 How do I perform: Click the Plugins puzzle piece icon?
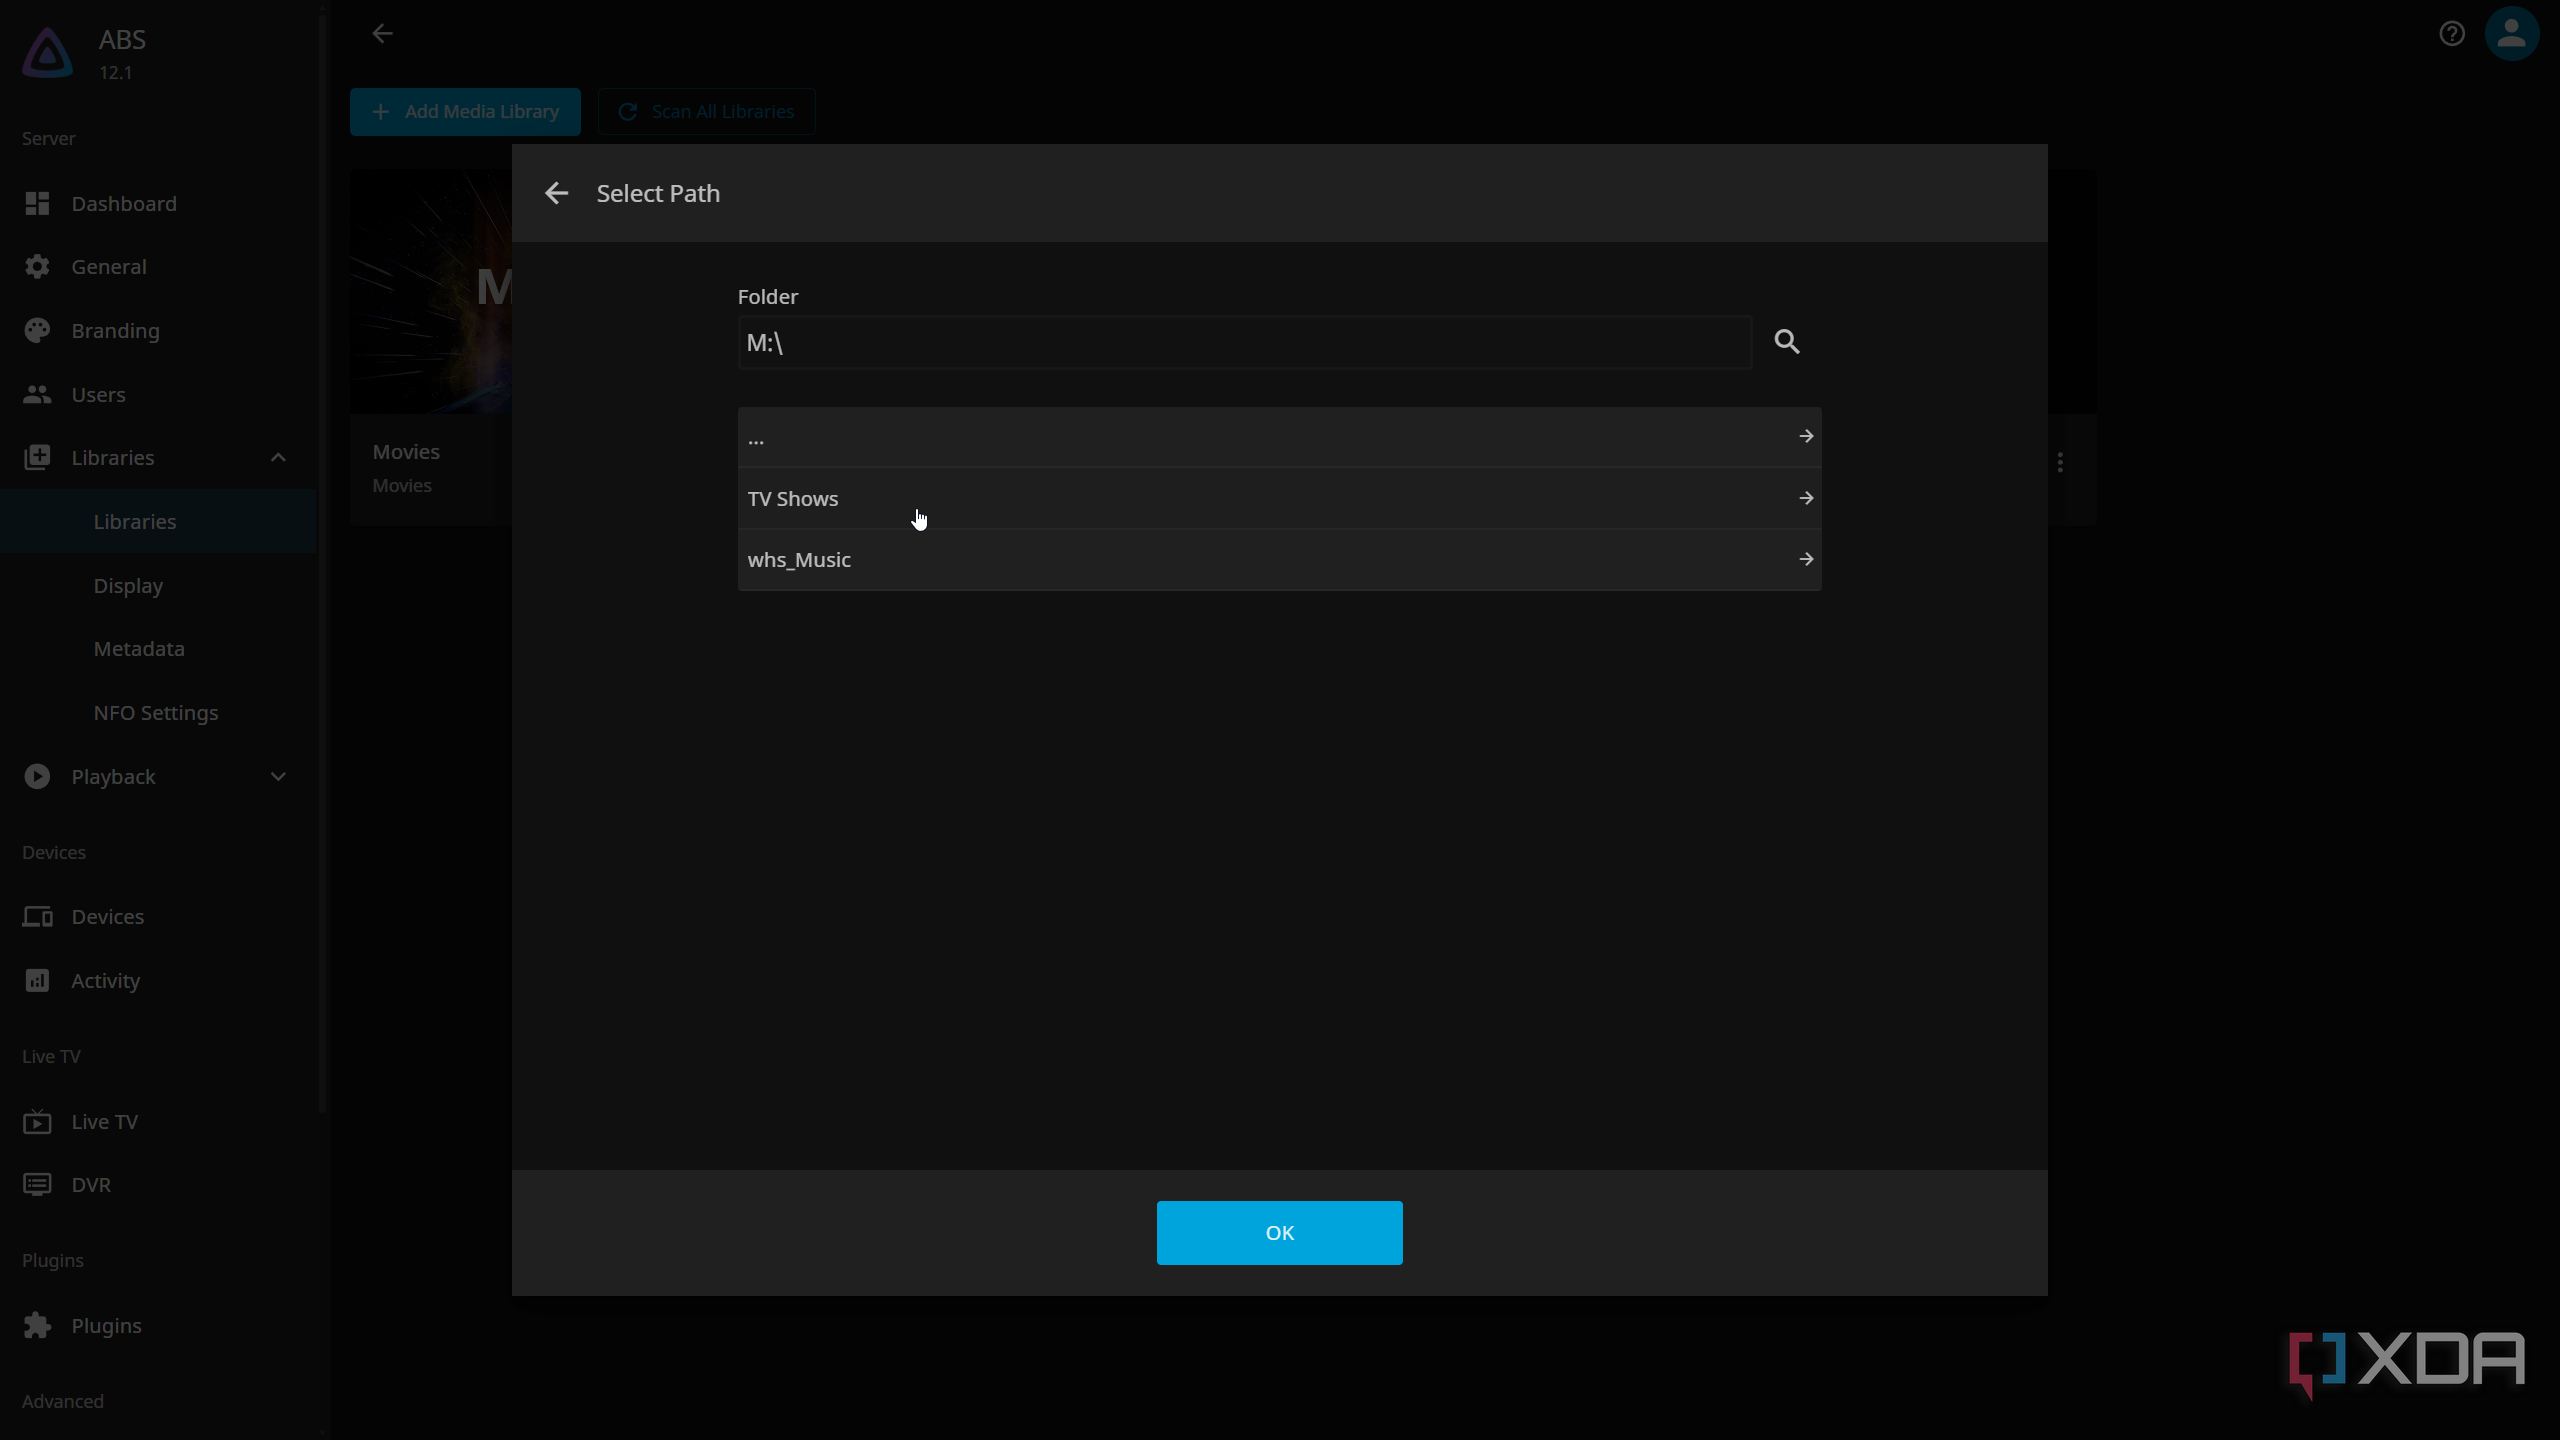pos(37,1326)
